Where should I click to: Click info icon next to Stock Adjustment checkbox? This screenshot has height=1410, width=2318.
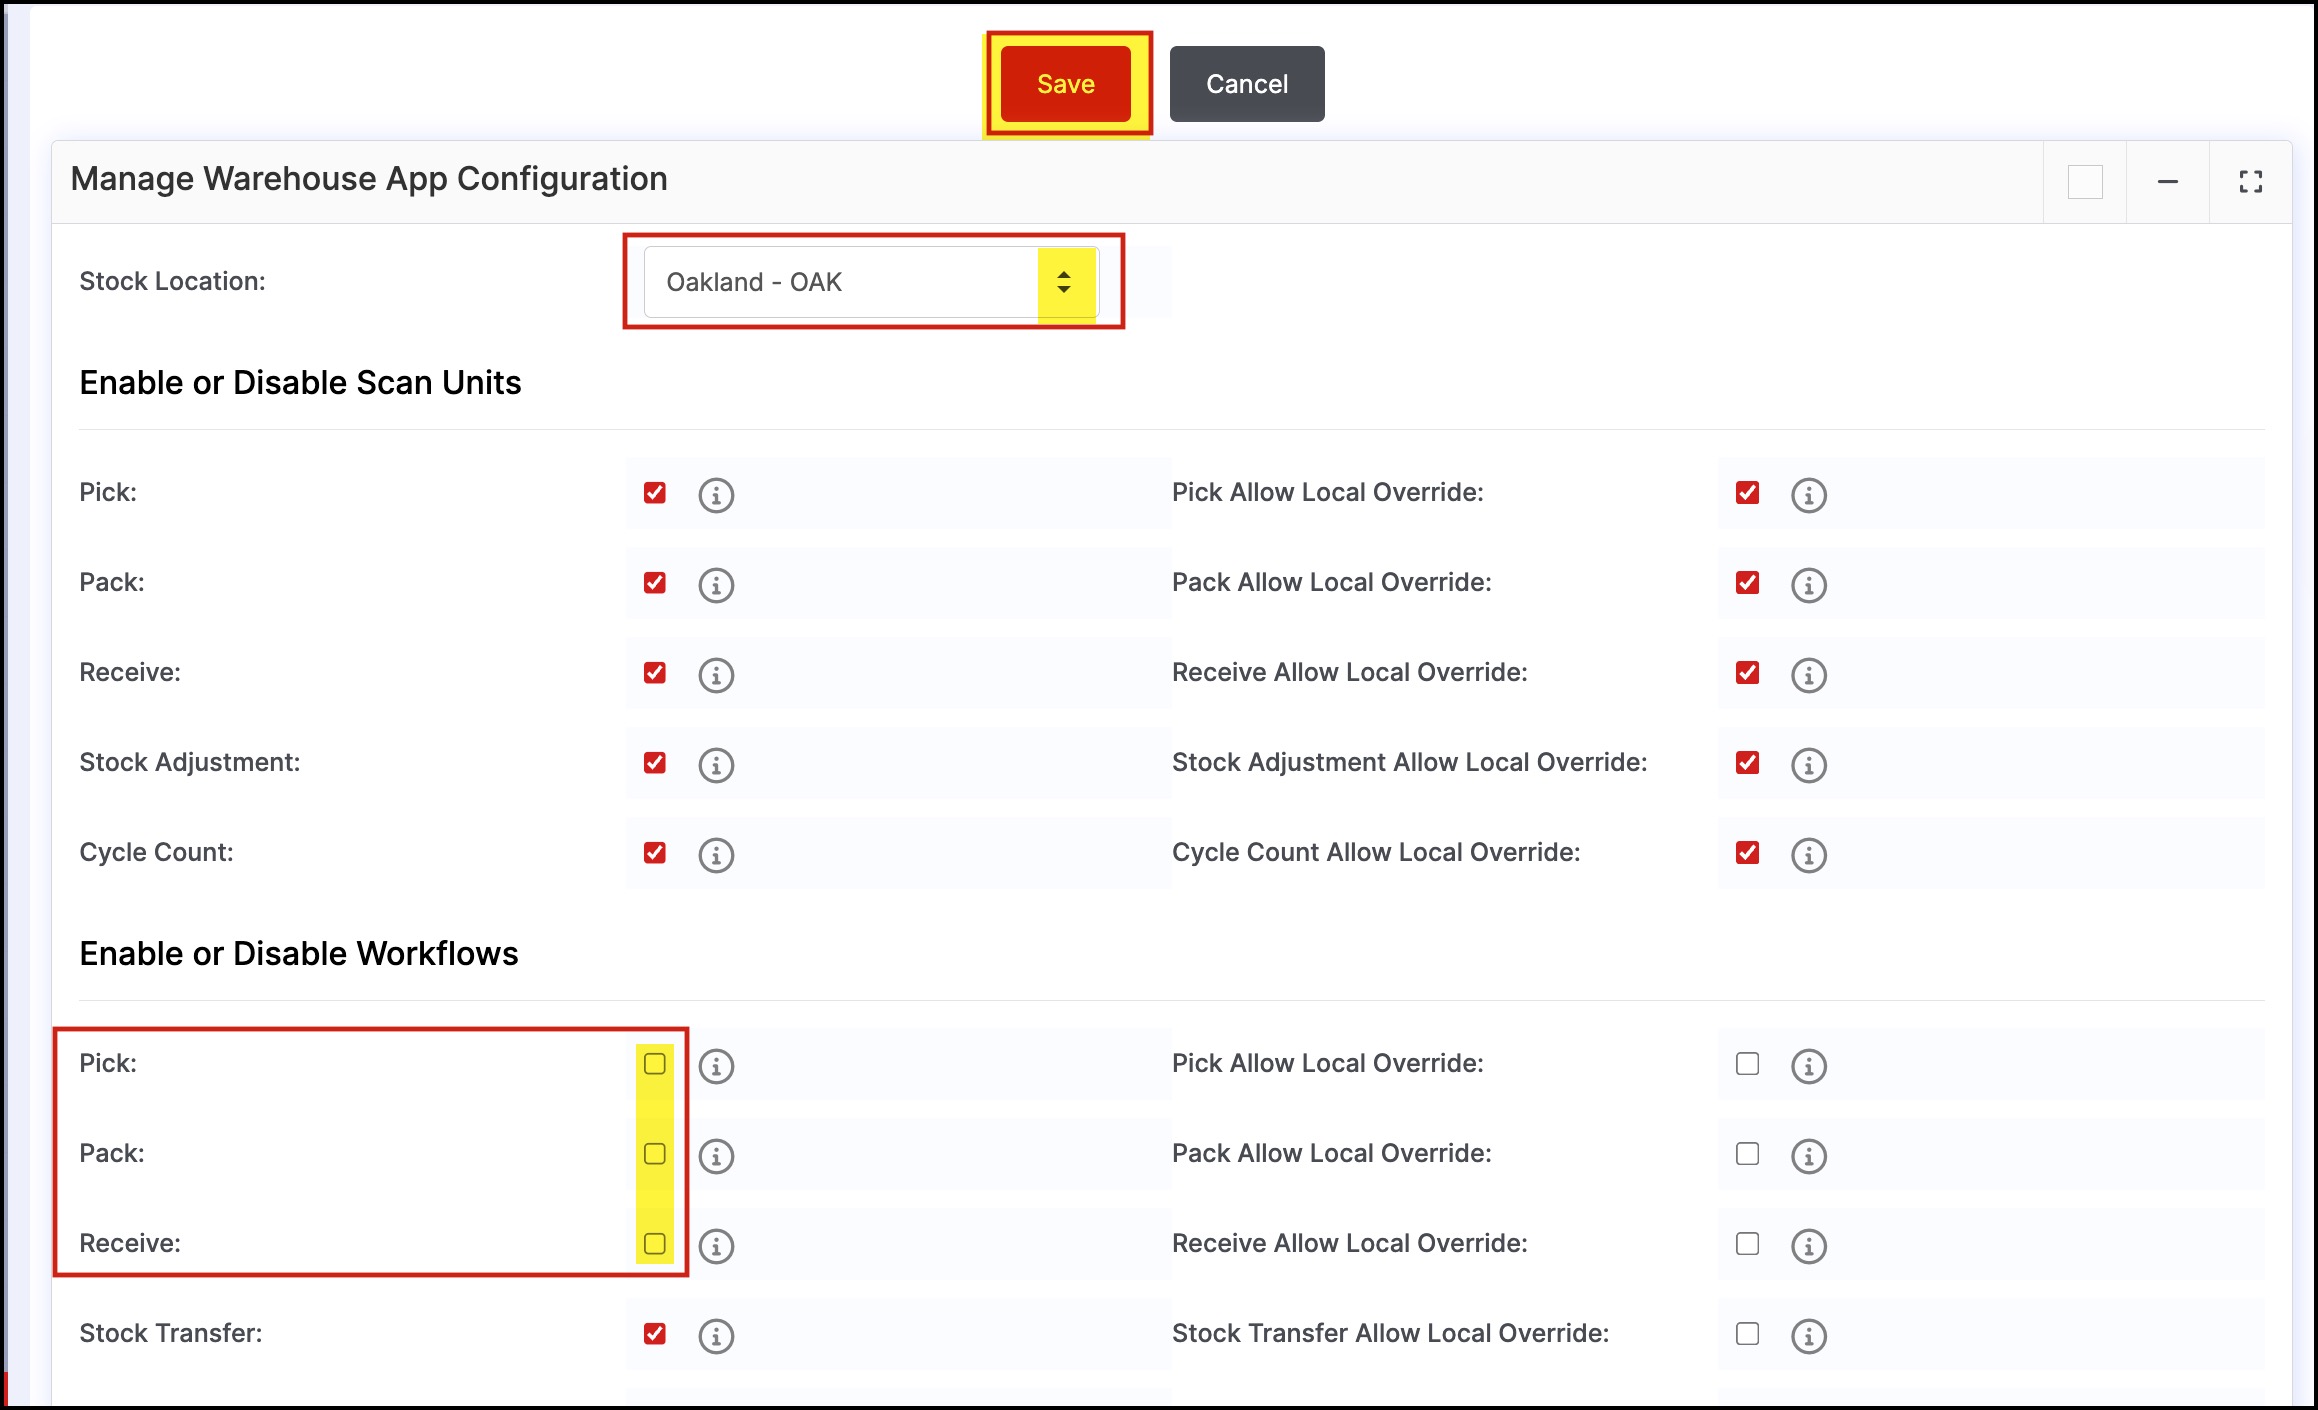pos(716,765)
